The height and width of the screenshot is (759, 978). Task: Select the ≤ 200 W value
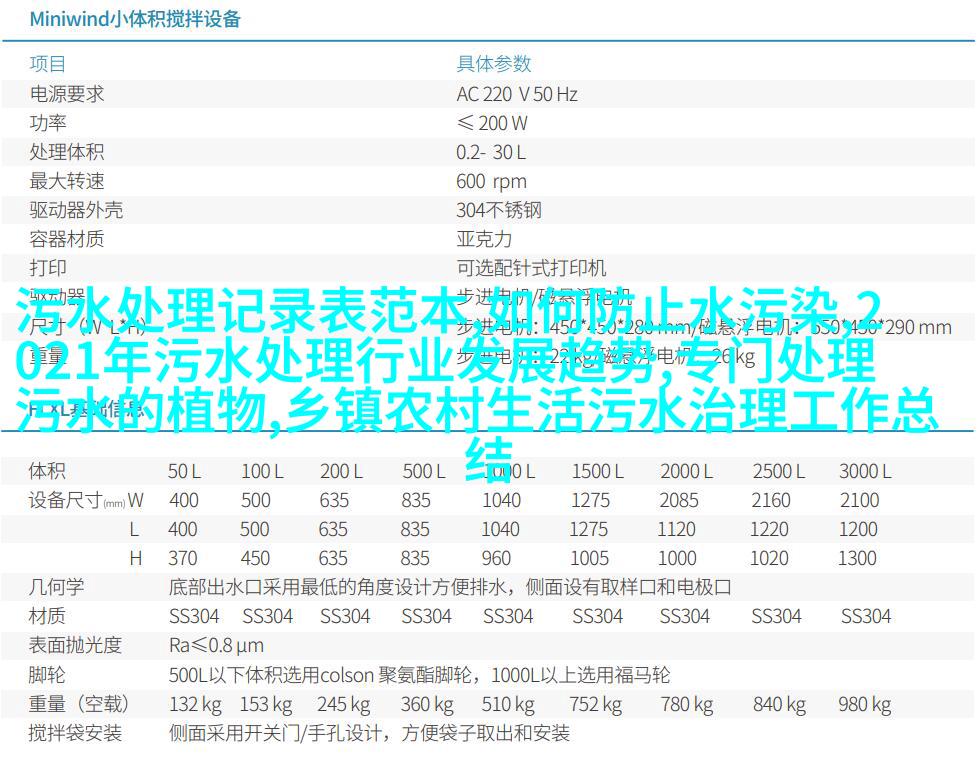[x=492, y=123]
